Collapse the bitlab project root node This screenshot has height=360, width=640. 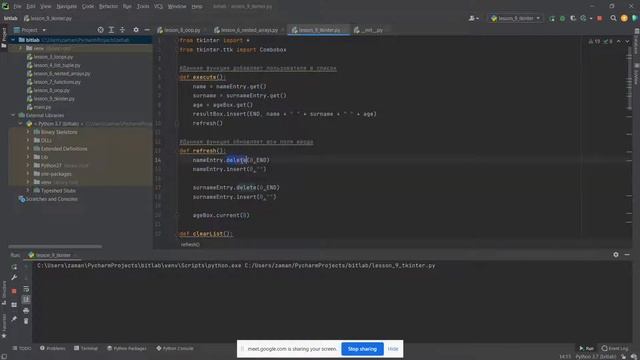[x=13, y=40]
